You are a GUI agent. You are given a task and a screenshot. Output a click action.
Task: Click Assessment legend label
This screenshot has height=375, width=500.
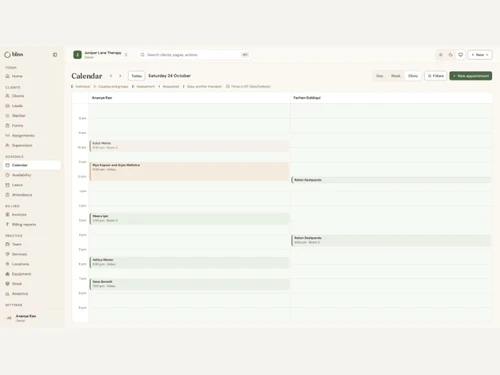[146, 86]
